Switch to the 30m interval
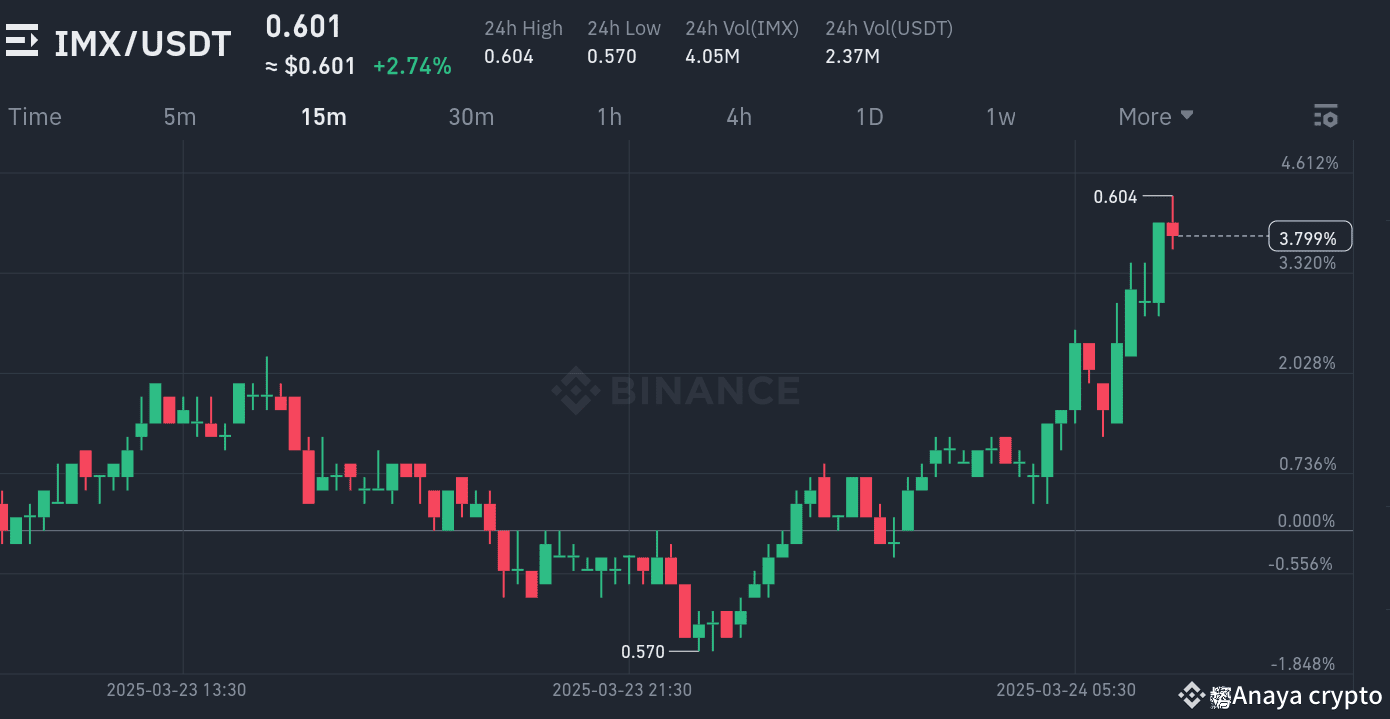This screenshot has height=719, width=1390. pos(471,116)
